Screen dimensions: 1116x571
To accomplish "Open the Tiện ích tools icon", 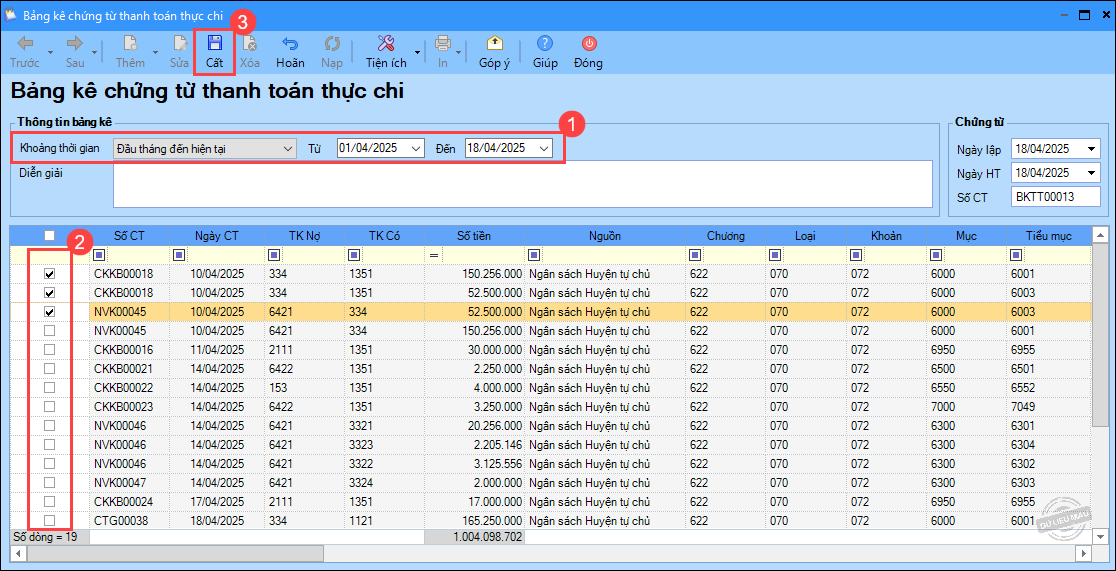I will (386, 44).
